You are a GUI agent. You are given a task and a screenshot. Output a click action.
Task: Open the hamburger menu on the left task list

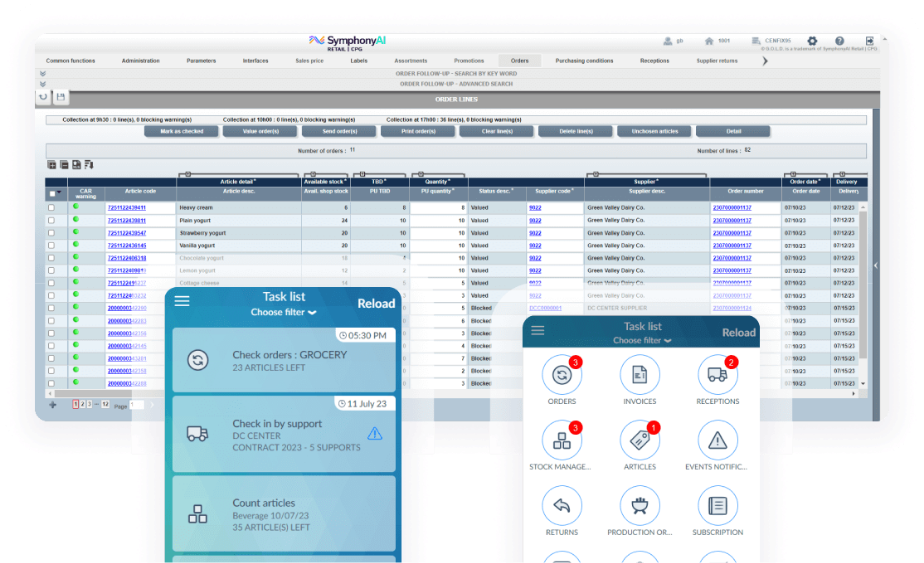tap(182, 300)
